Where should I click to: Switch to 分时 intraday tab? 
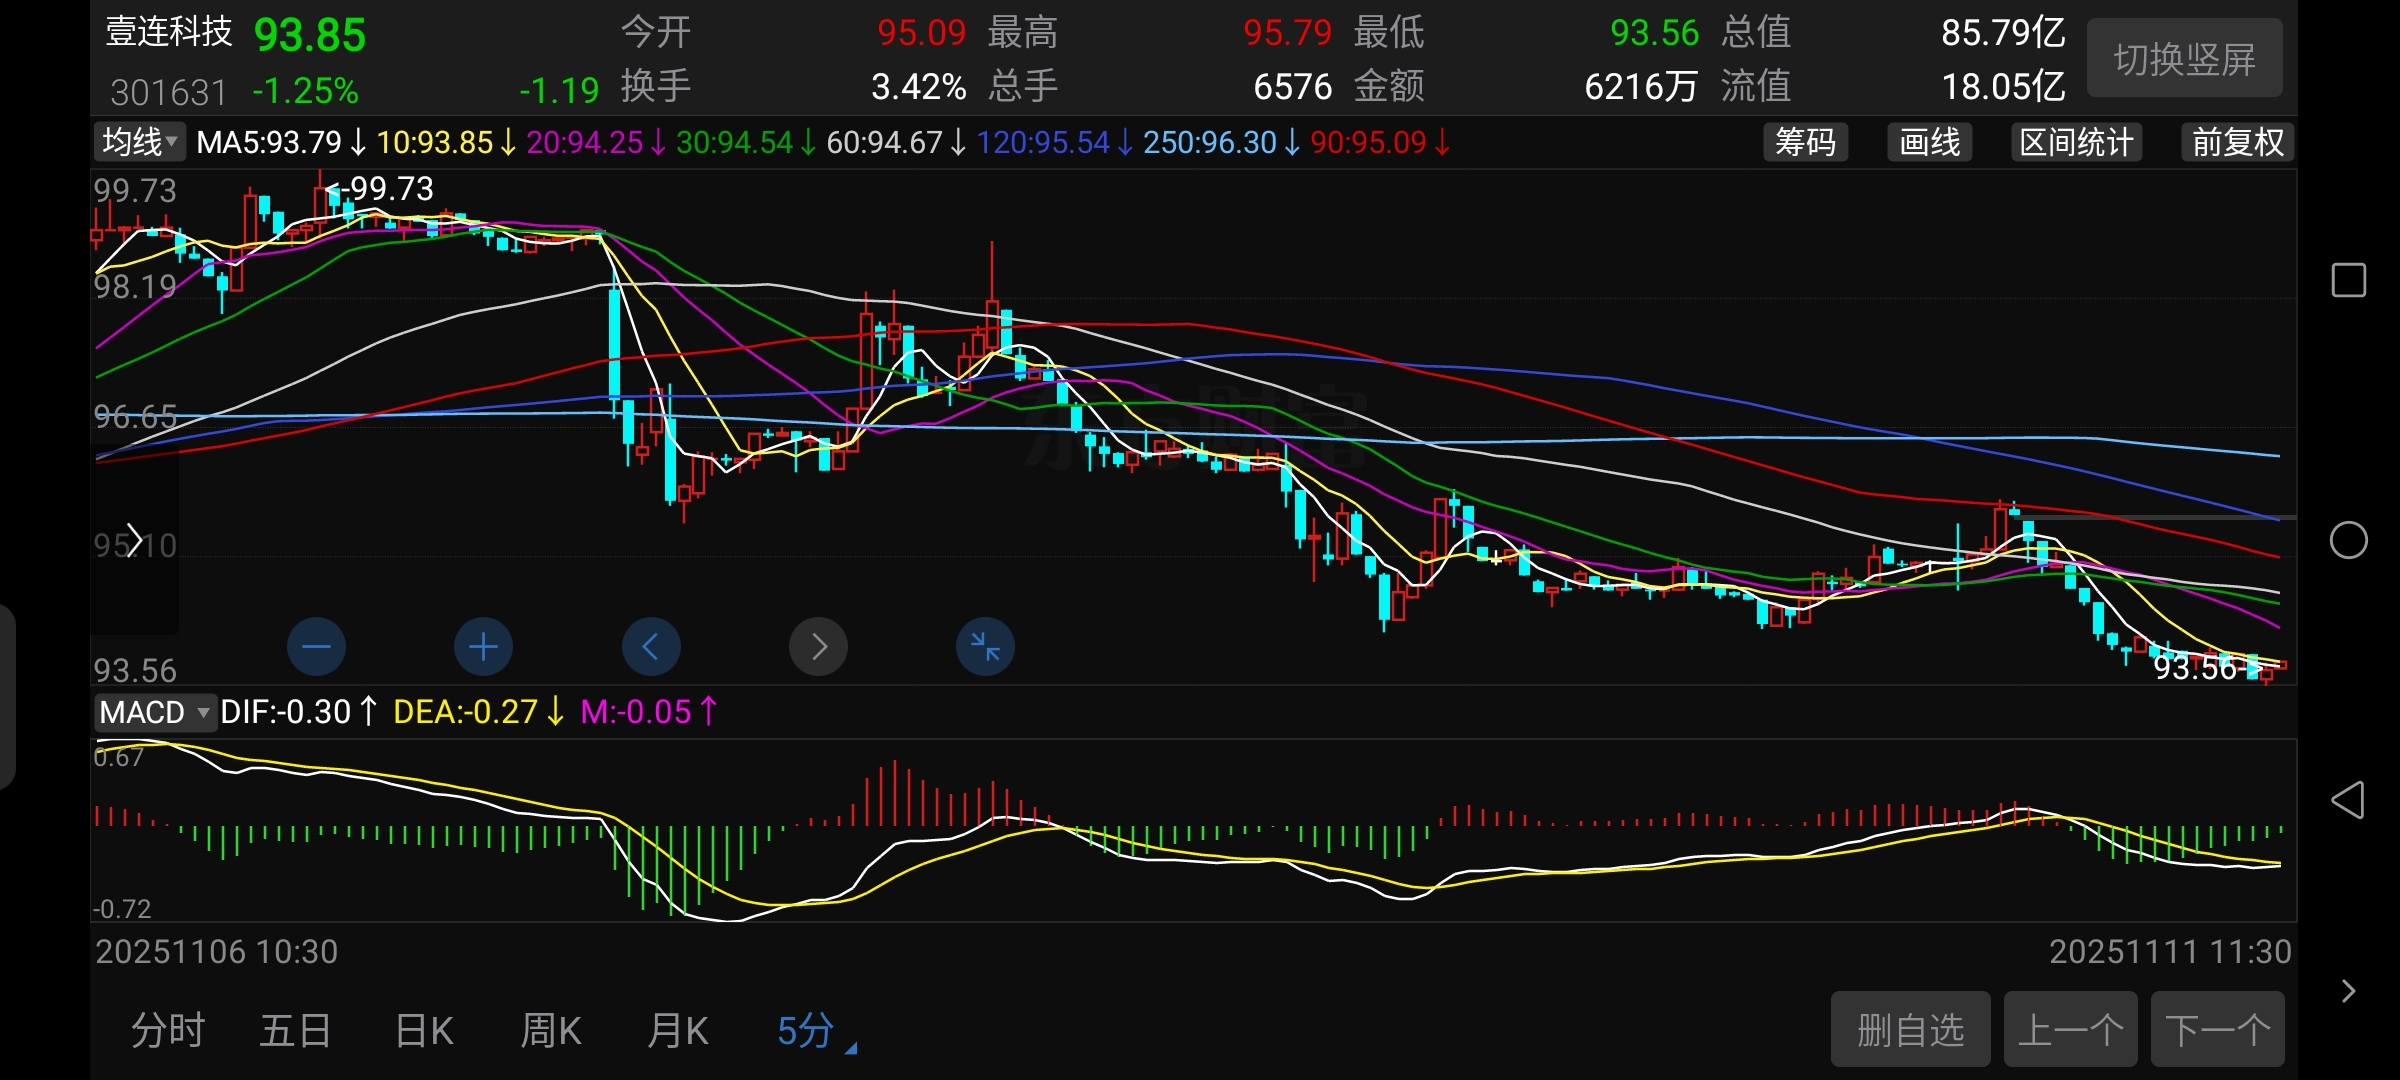pos(168,1031)
